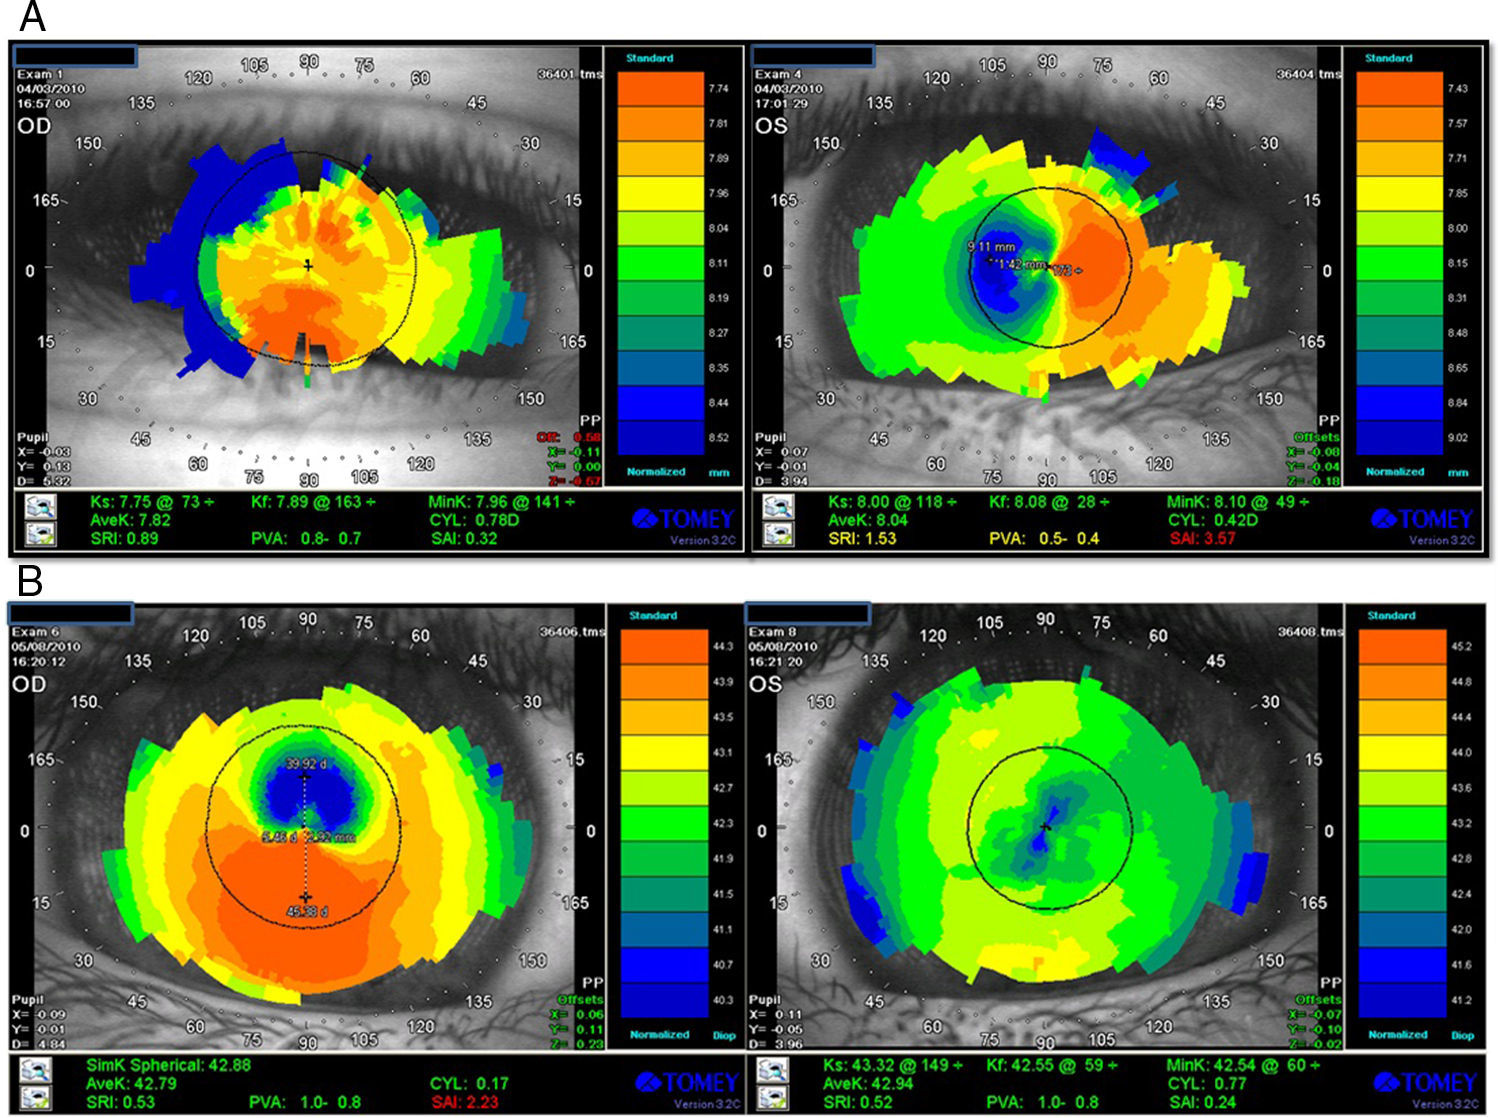Click the 9.02 dark blue swatch in Exam 4
Viewport: 1498px width, 1118px height.
1399,438
